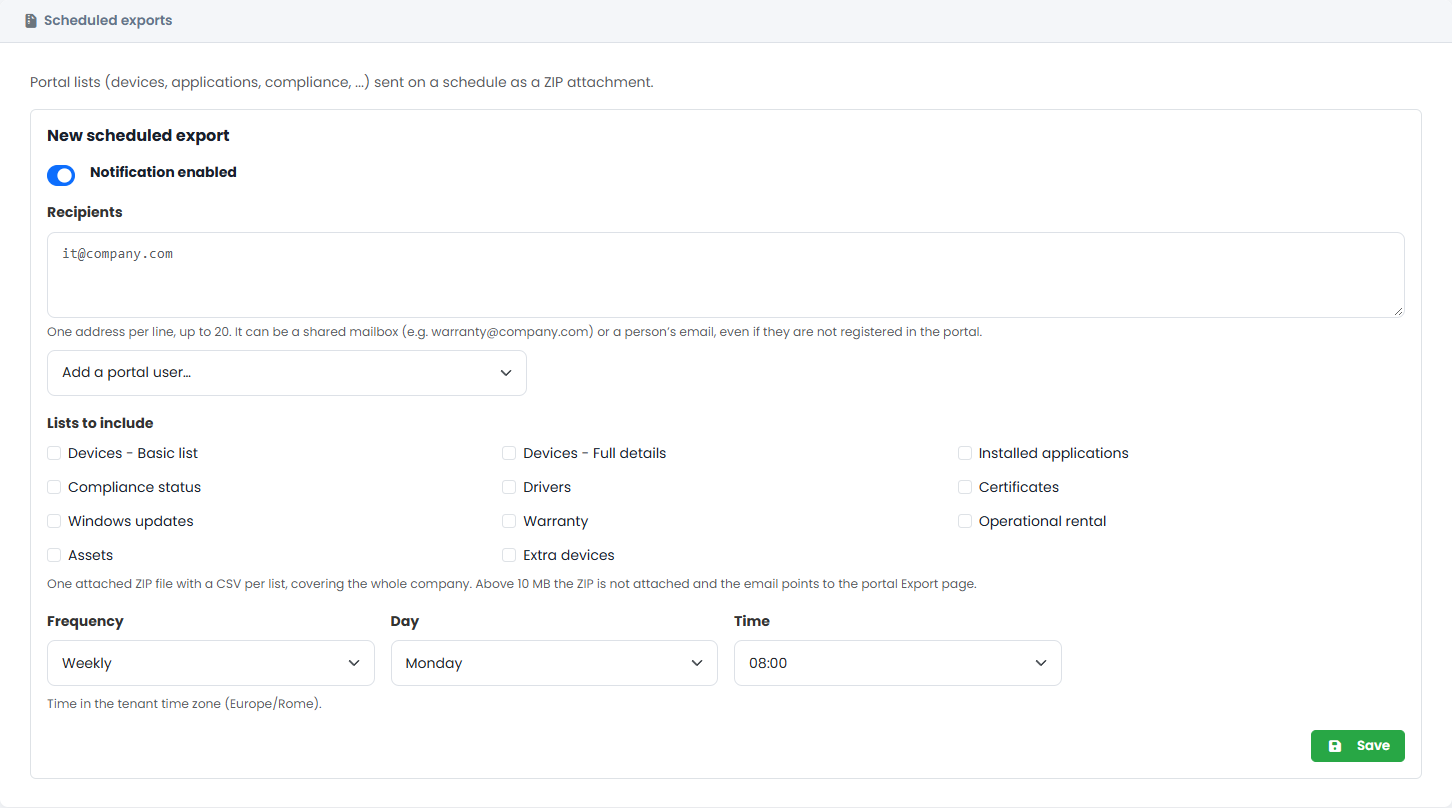
Task: Click the Scheduled exports header title
Action: point(108,21)
